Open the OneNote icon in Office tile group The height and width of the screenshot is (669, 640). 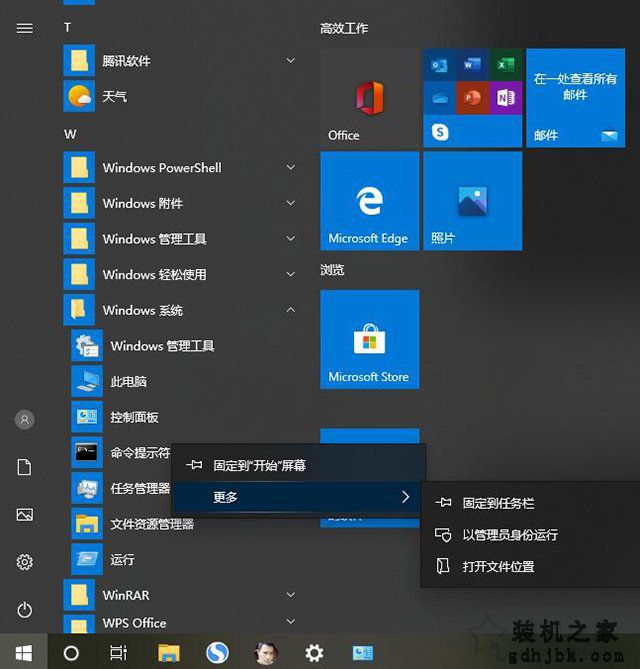tap(506, 98)
